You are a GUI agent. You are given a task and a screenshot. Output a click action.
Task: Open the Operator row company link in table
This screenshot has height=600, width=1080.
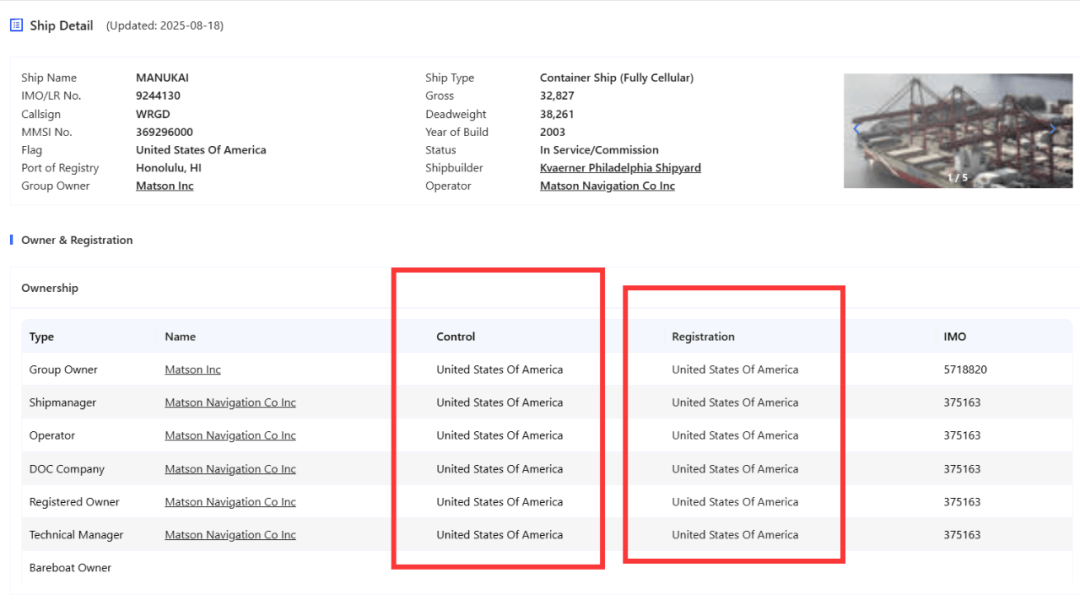pyautogui.click(x=230, y=436)
